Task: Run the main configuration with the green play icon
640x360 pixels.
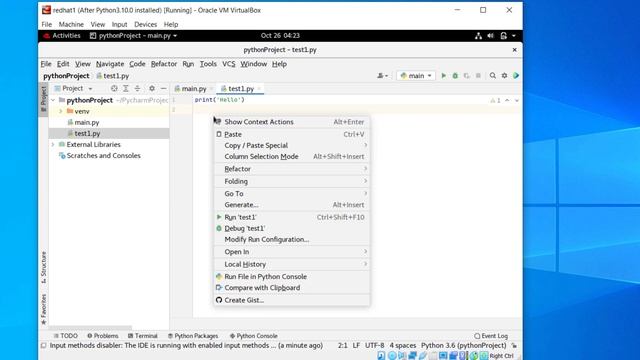Action: (444, 76)
